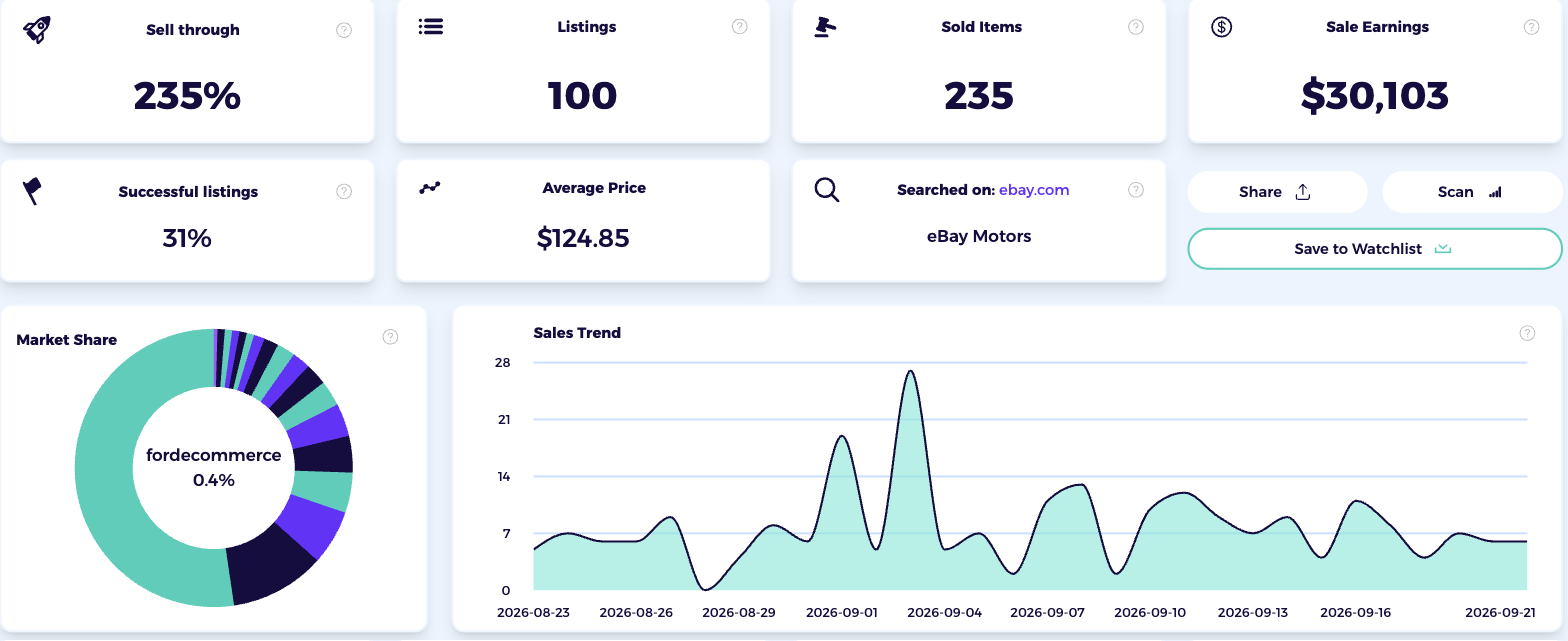Screen dimensions: 1568x641
Task: Open help for Sold Items card
Action: click(1136, 27)
